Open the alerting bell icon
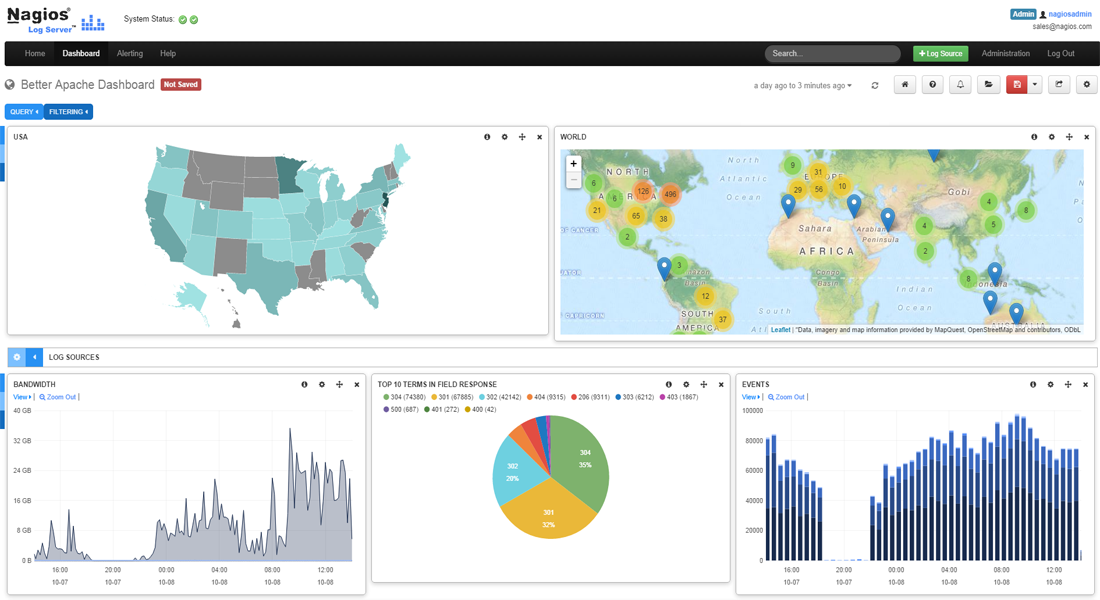1100x600 pixels. click(960, 85)
